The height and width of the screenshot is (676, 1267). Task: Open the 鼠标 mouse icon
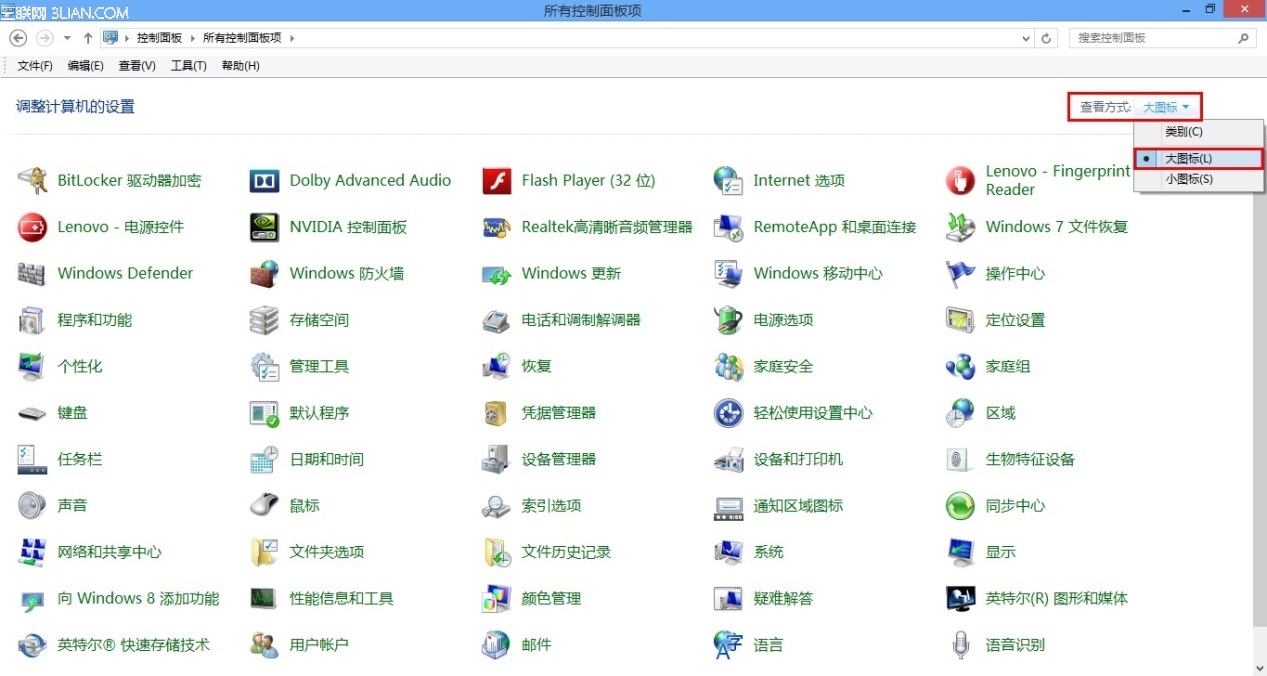[x=264, y=506]
